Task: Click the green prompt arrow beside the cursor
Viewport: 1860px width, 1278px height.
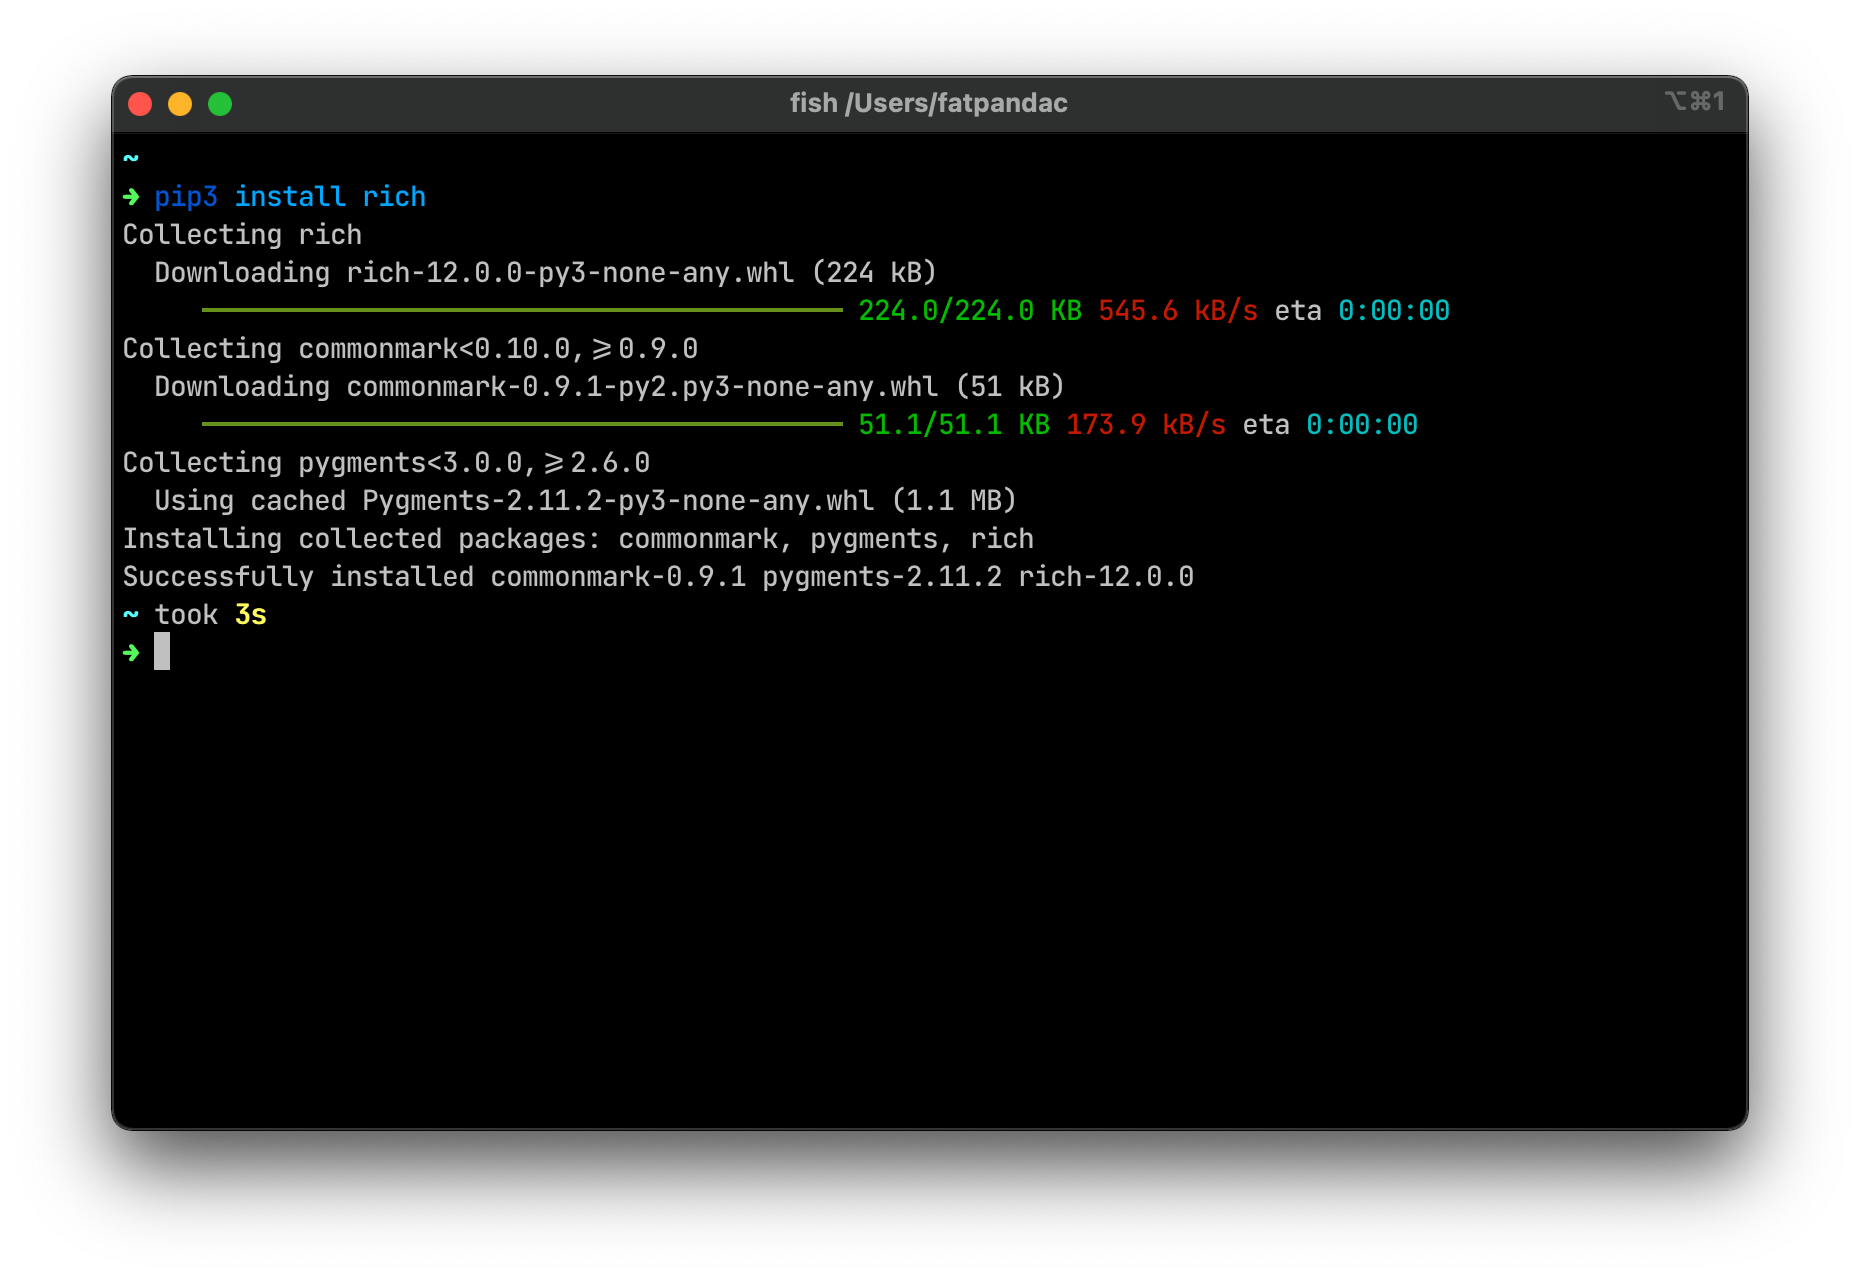Action: [131, 652]
